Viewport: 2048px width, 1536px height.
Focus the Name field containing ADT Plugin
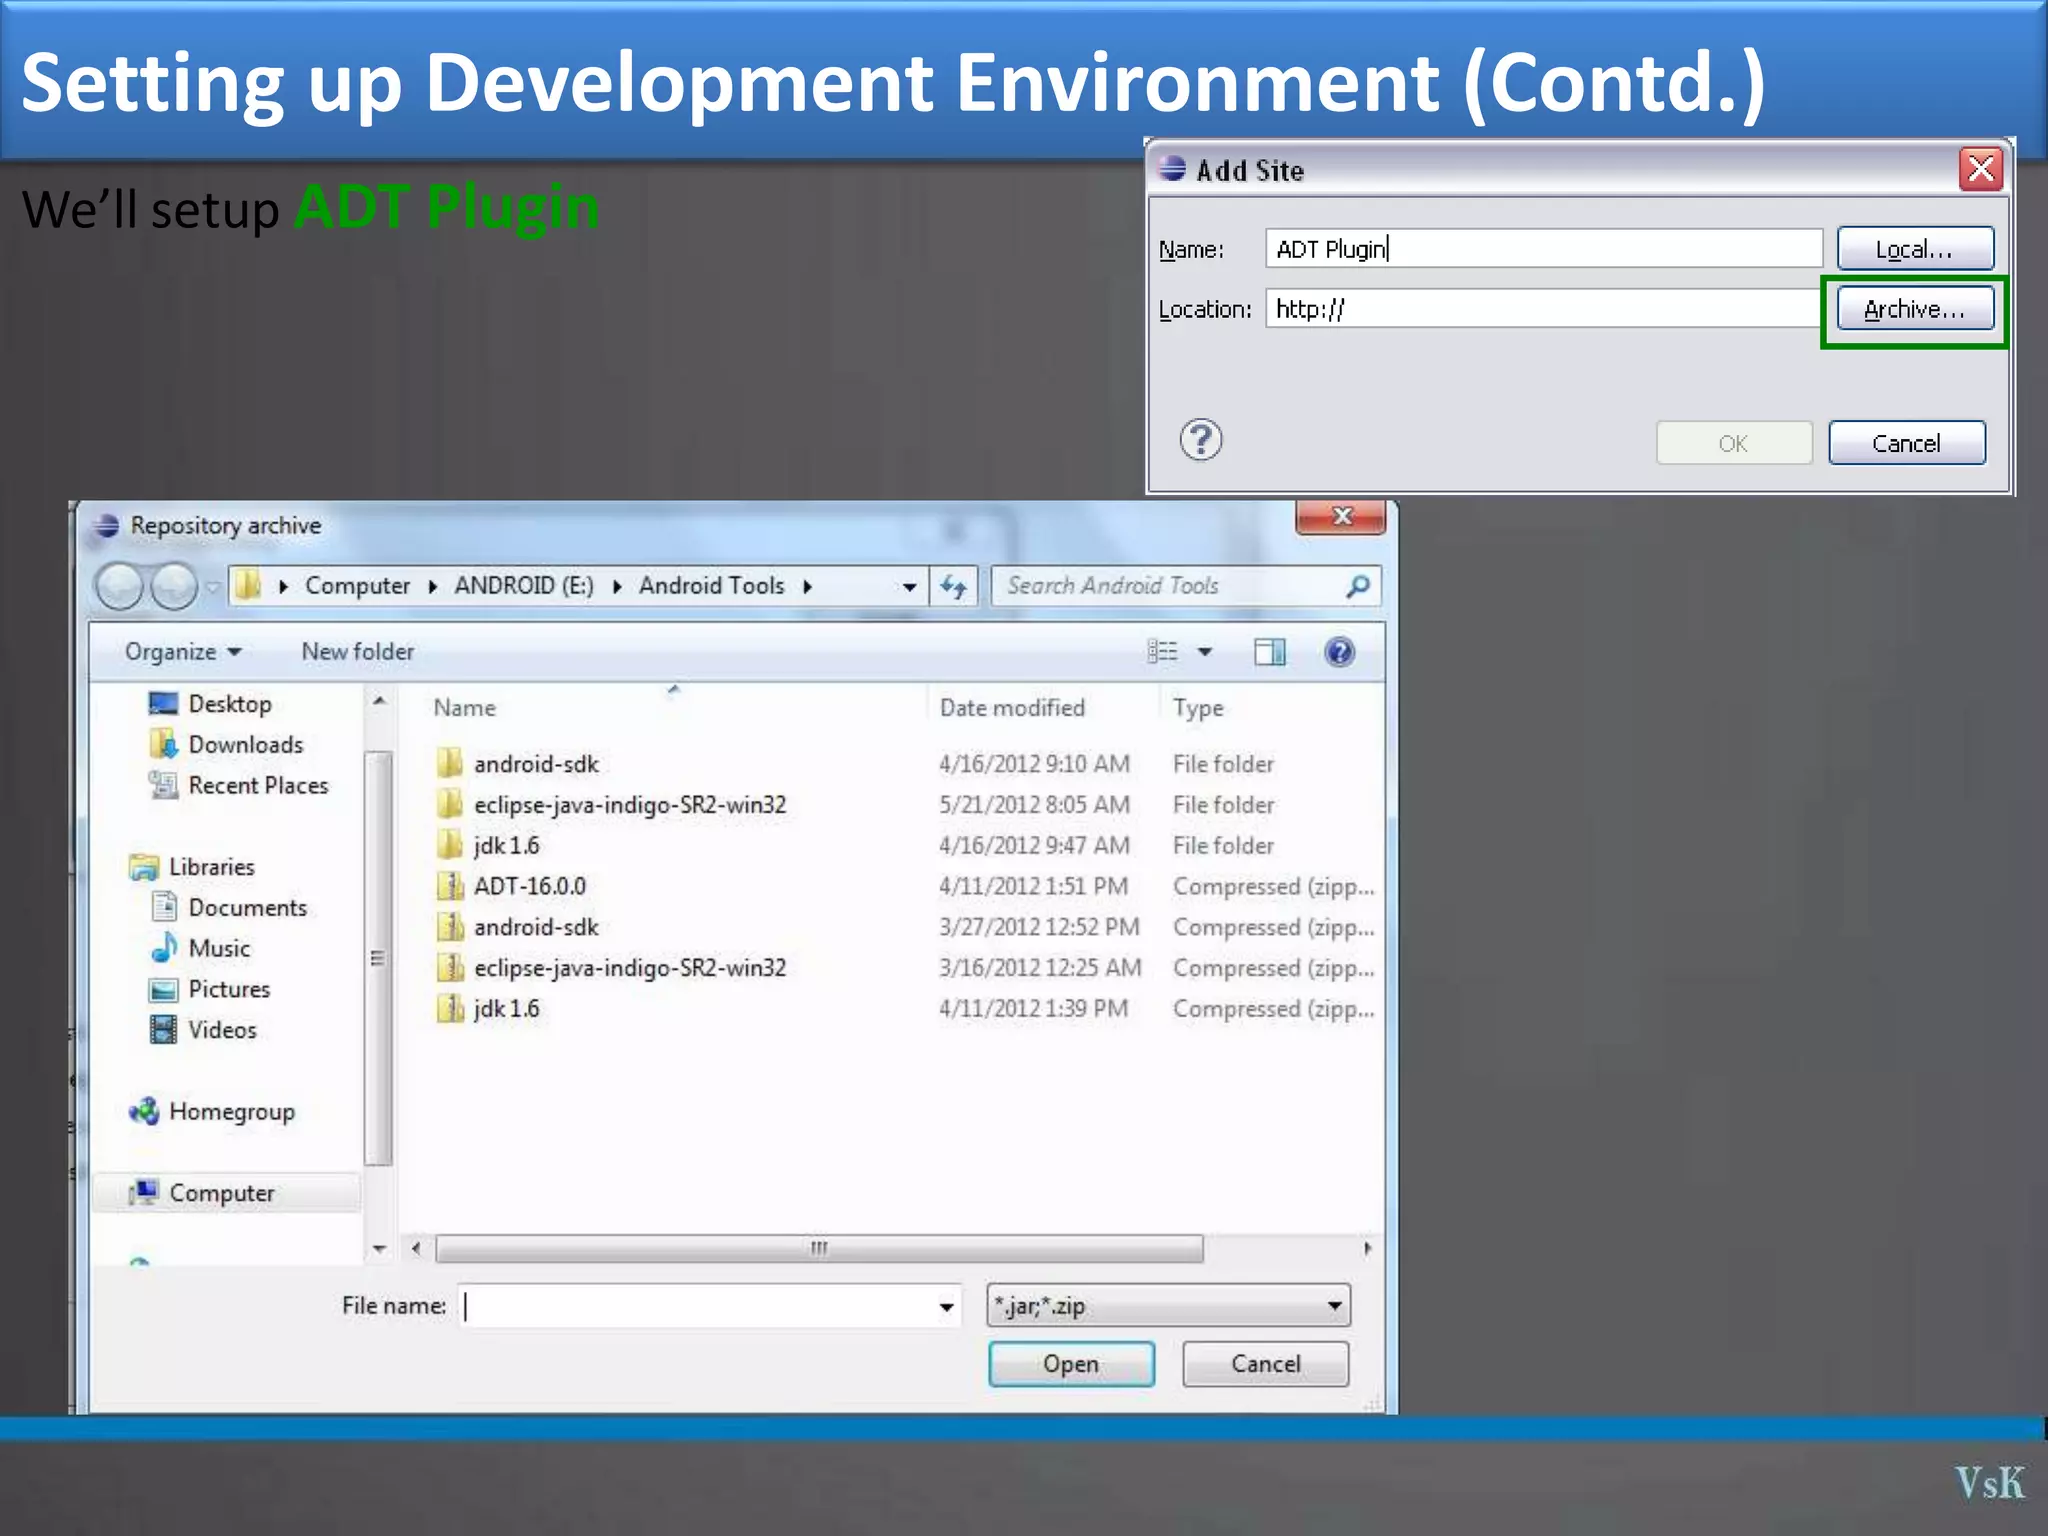tap(1543, 249)
